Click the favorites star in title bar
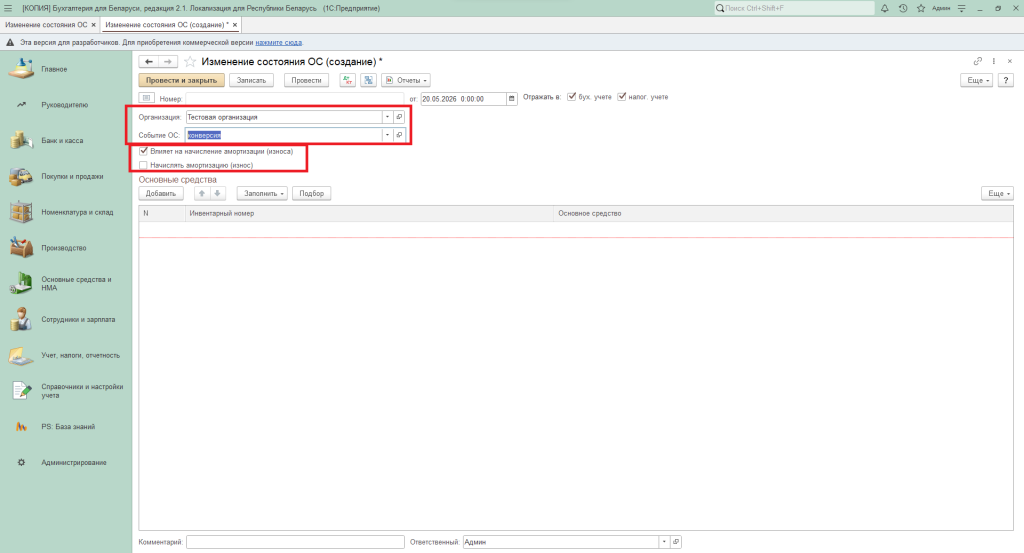 921,8
